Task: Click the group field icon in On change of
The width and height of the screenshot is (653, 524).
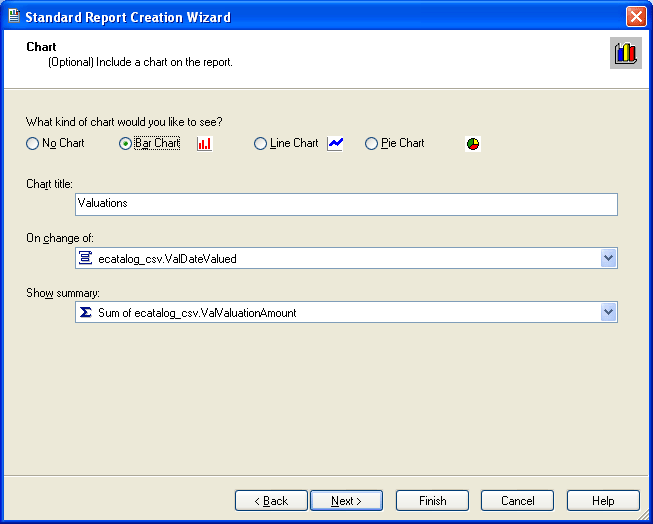Action: pos(86,259)
